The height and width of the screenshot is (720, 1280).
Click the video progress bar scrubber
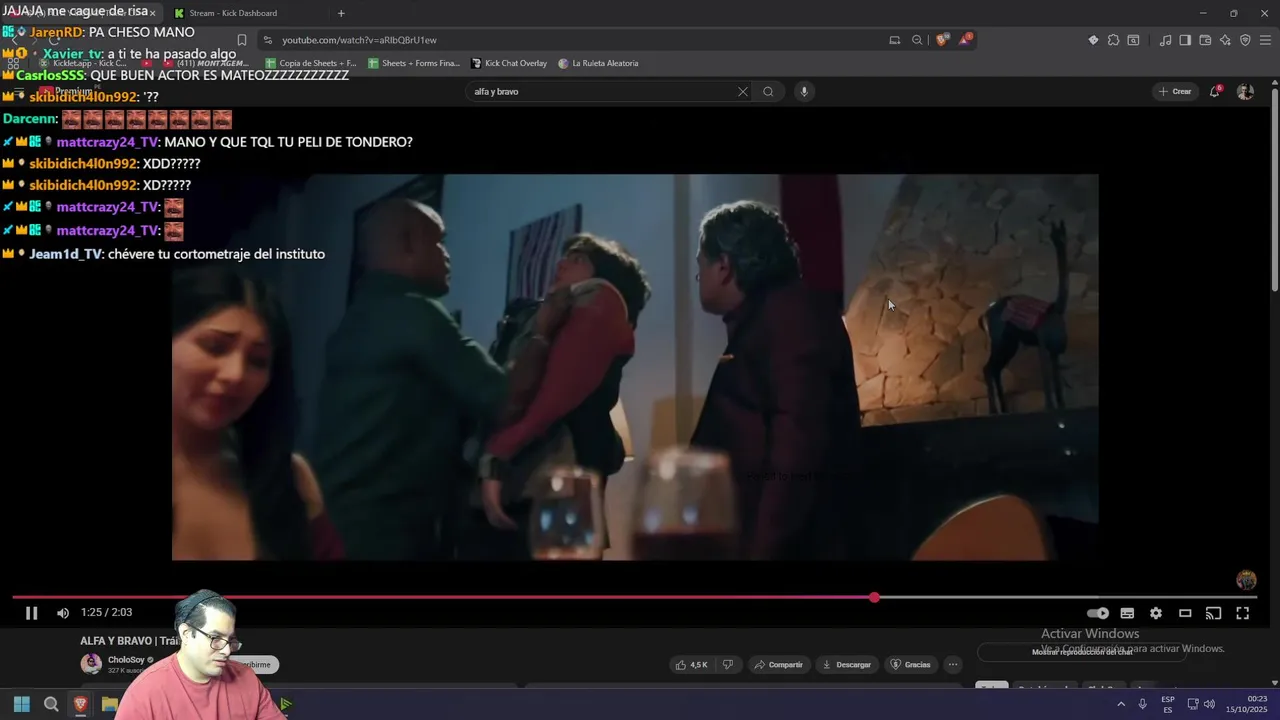874,597
